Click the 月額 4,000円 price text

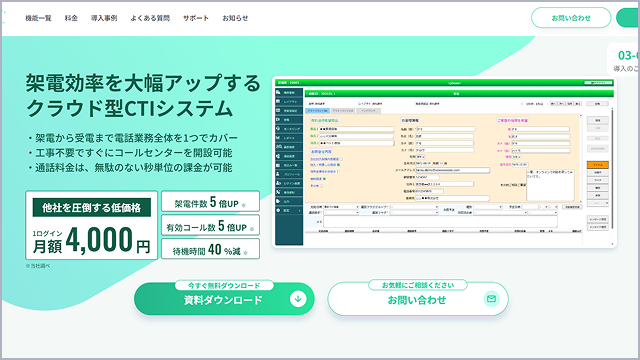[x=91, y=241]
